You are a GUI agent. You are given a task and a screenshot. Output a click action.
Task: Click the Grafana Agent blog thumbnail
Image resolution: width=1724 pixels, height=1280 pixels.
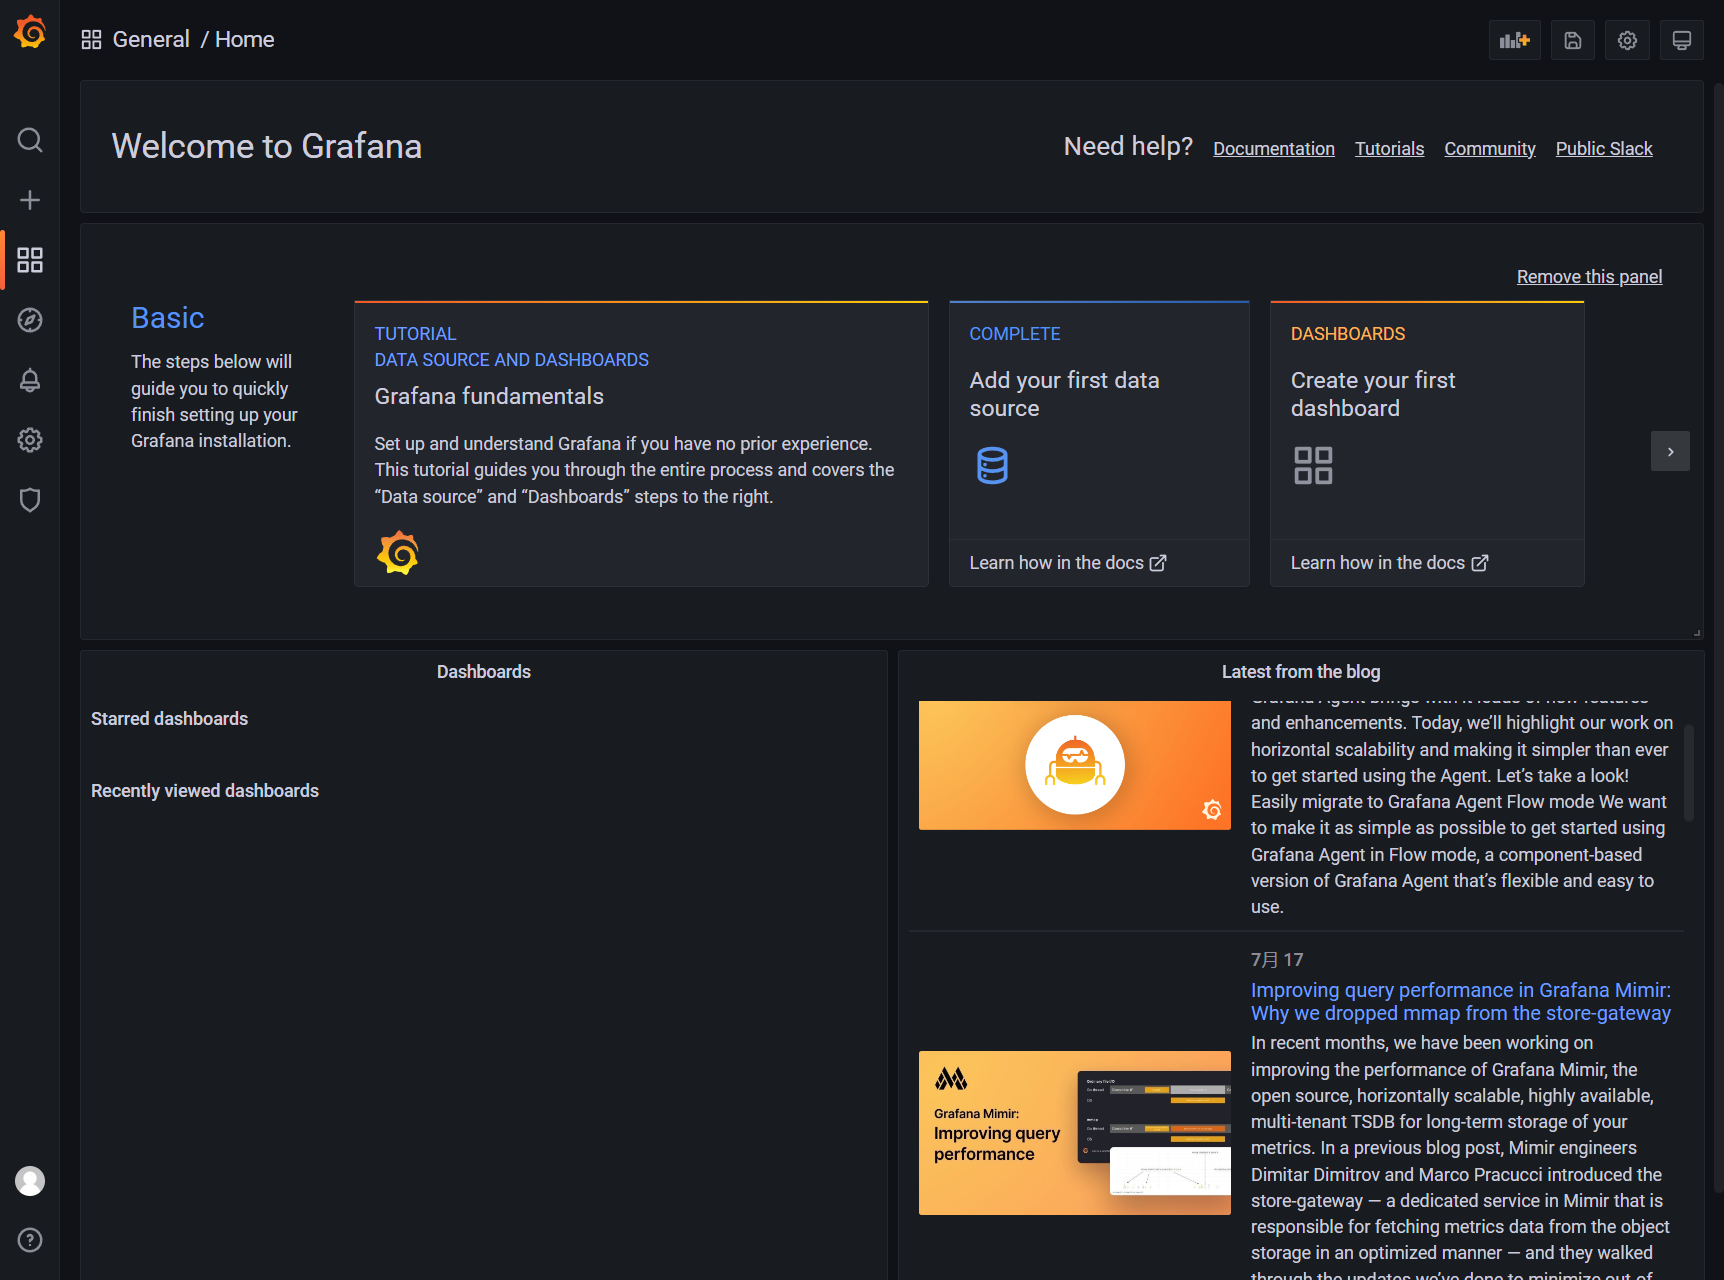click(1075, 765)
